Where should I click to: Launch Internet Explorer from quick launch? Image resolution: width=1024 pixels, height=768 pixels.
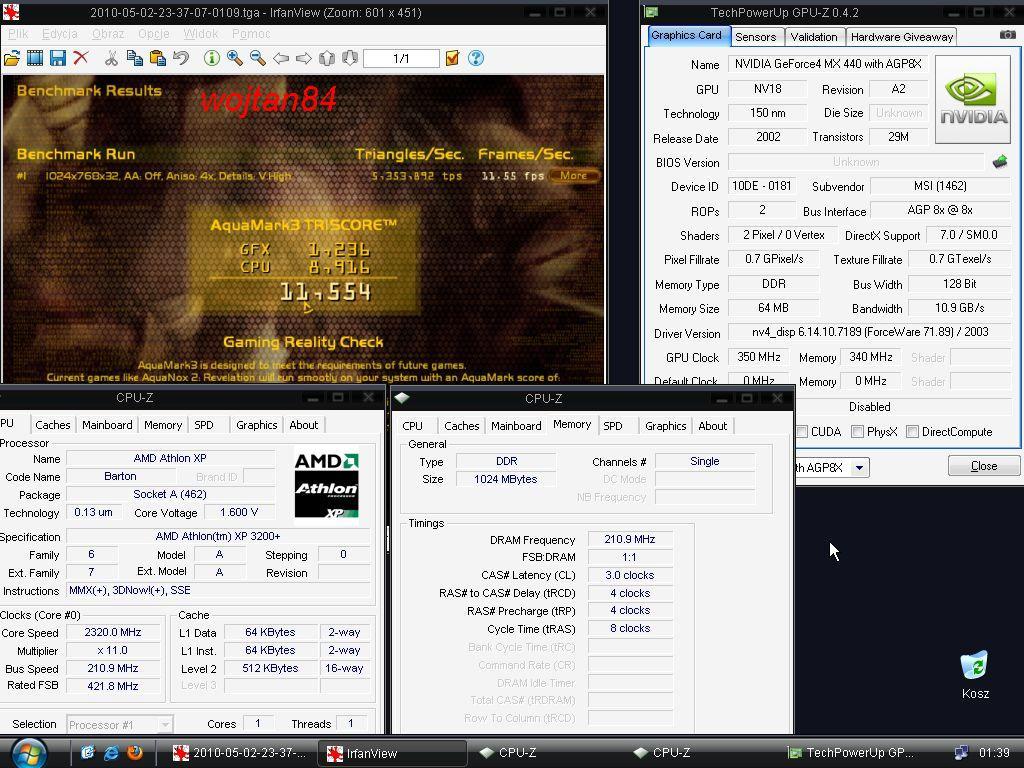click(x=111, y=752)
